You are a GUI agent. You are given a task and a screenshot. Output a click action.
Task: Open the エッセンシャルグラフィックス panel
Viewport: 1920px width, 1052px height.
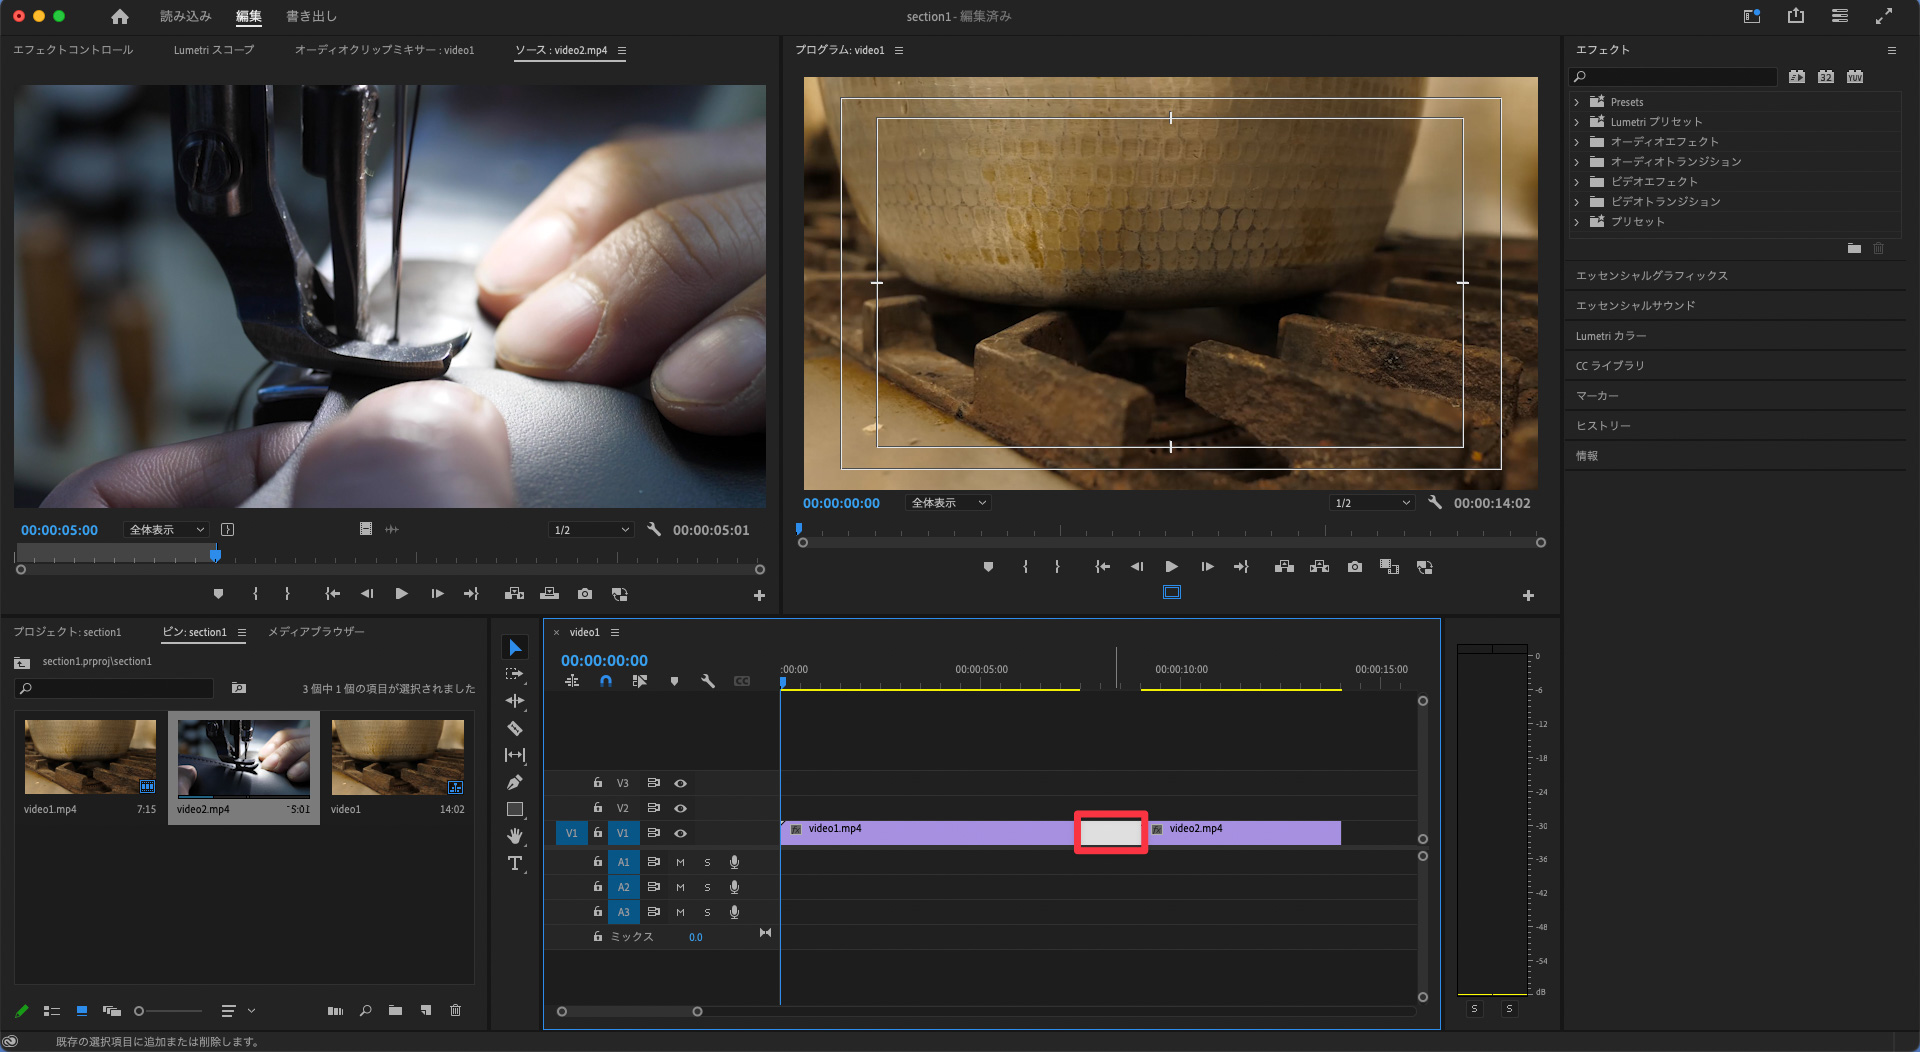pyautogui.click(x=1651, y=276)
